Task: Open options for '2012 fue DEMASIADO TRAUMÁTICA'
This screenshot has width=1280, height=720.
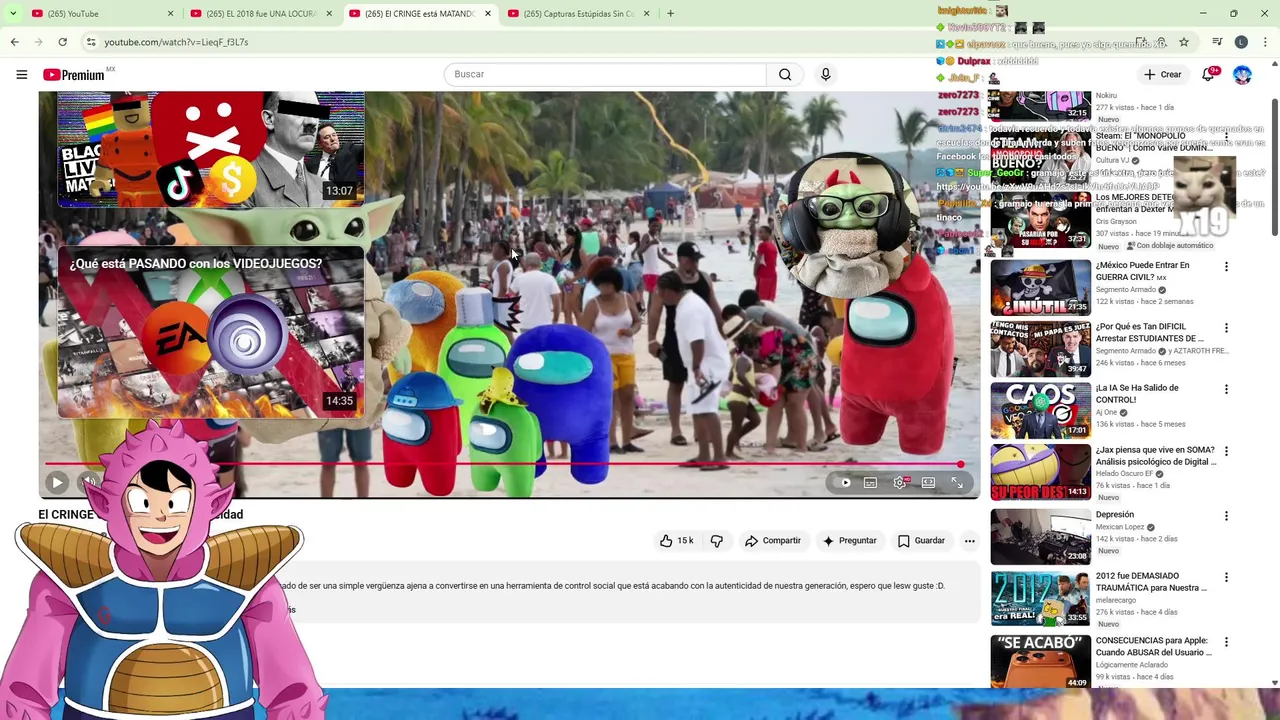Action: (1226, 578)
